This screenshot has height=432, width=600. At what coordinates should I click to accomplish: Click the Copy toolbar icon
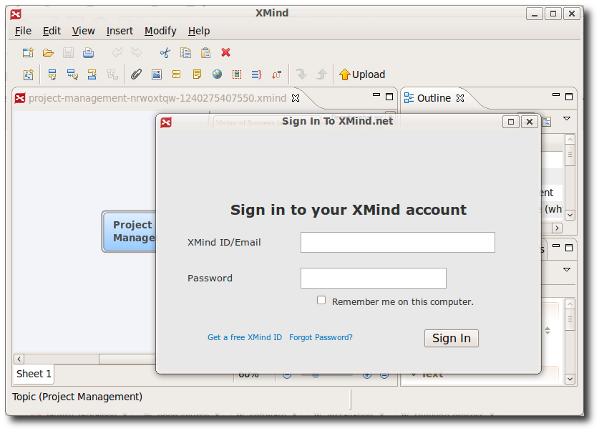(x=186, y=52)
